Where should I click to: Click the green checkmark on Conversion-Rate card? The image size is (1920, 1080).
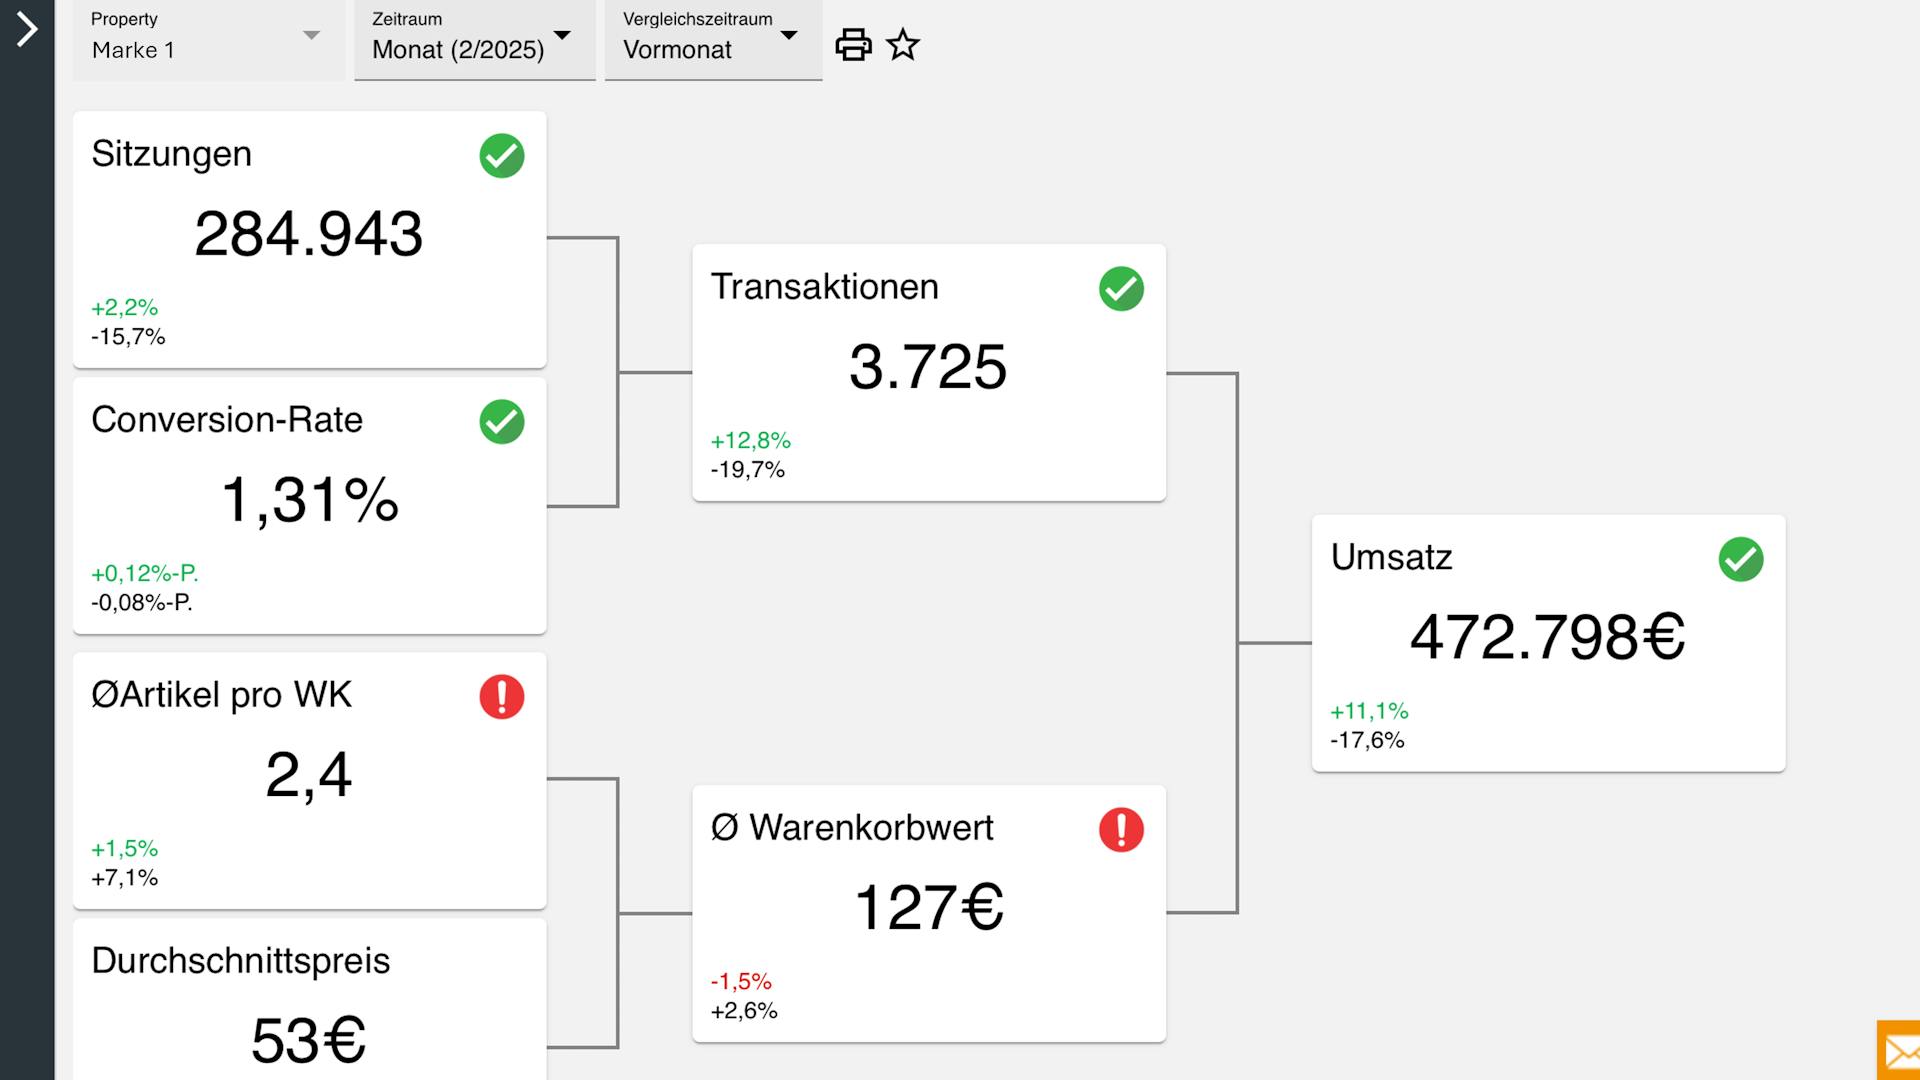click(x=502, y=422)
